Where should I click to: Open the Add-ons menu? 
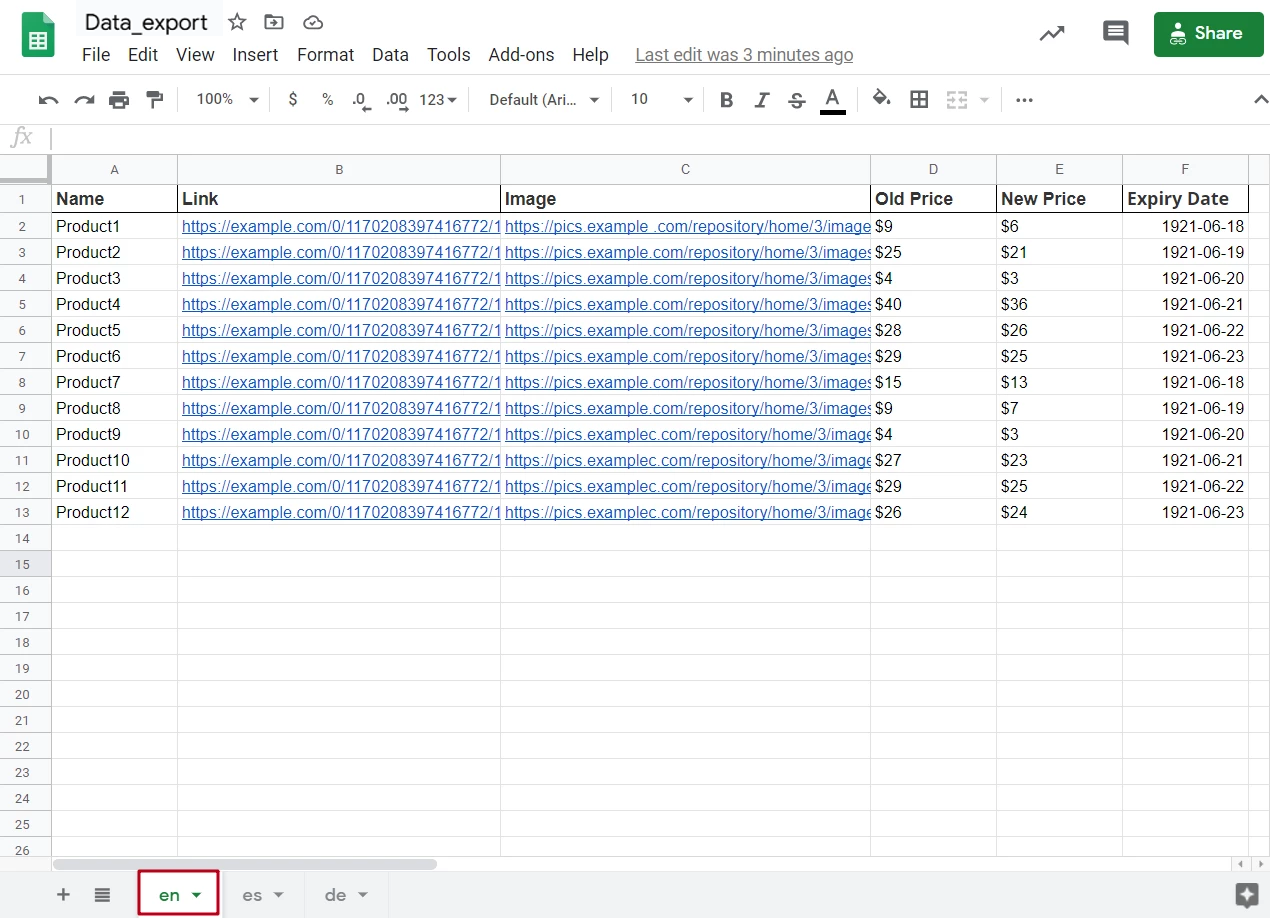coord(522,55)
